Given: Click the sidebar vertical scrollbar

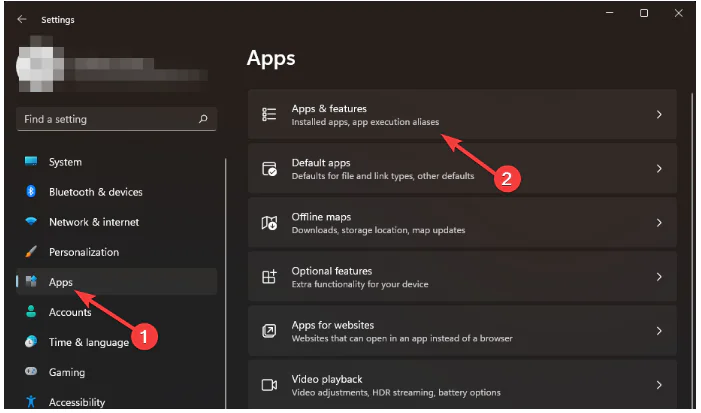Looking at the screenshot, I should [225, 284].
